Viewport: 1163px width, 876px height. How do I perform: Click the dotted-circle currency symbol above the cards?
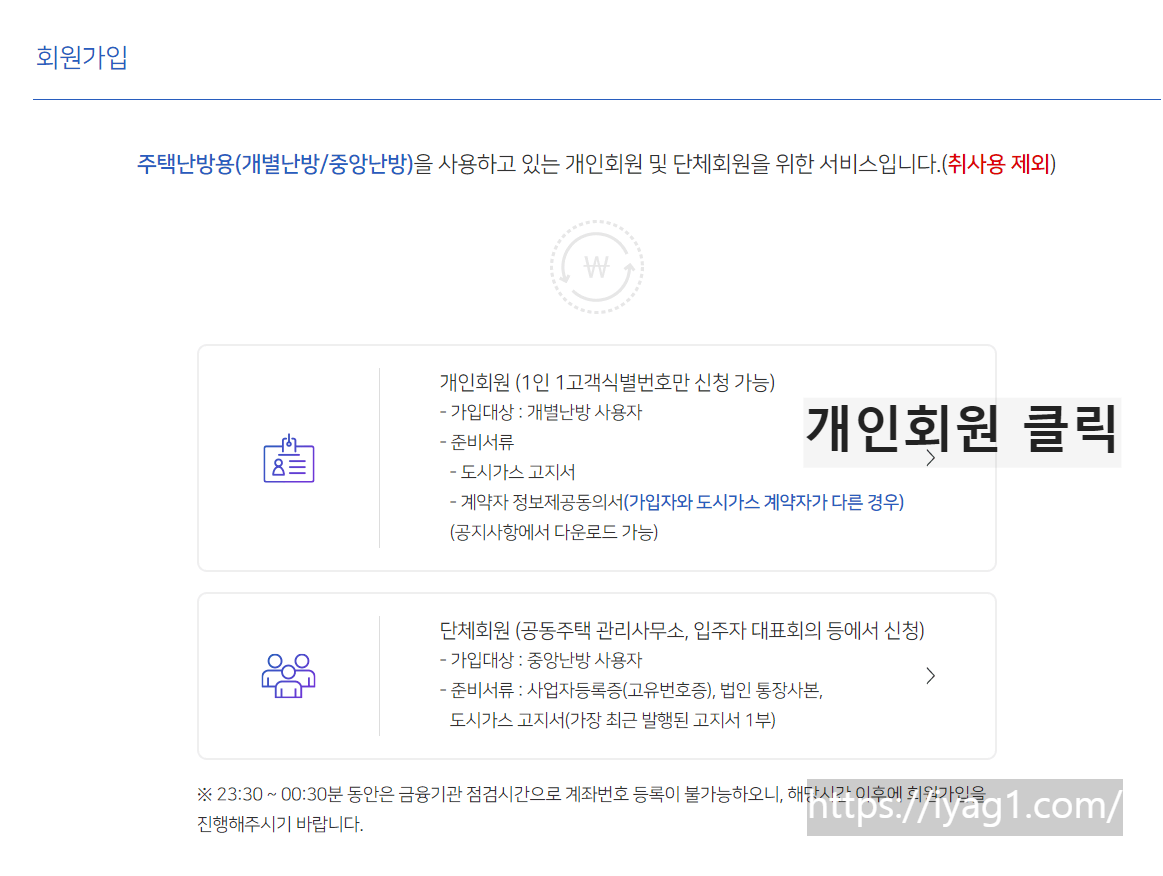click(596, 266)
